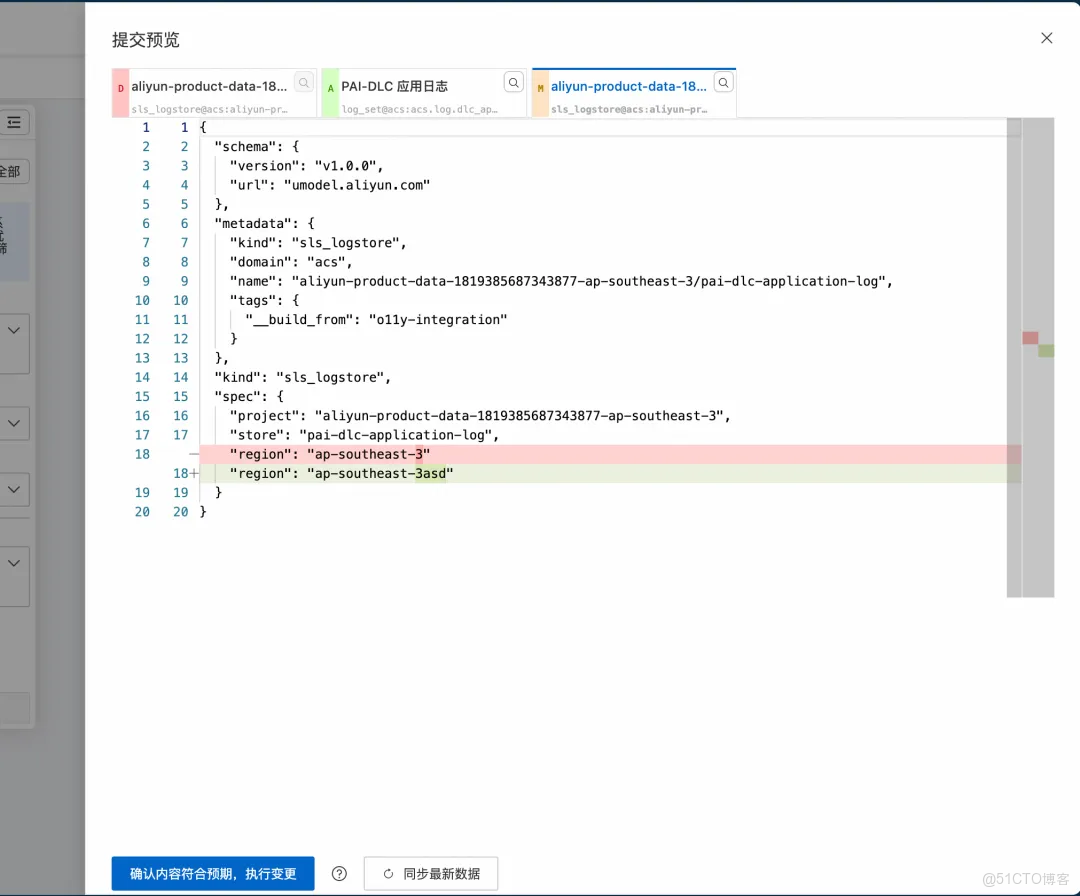The image size is (1080, 896).
Task: Open the second sidebar dropdown chevron
Action: (x=14, y=423)
